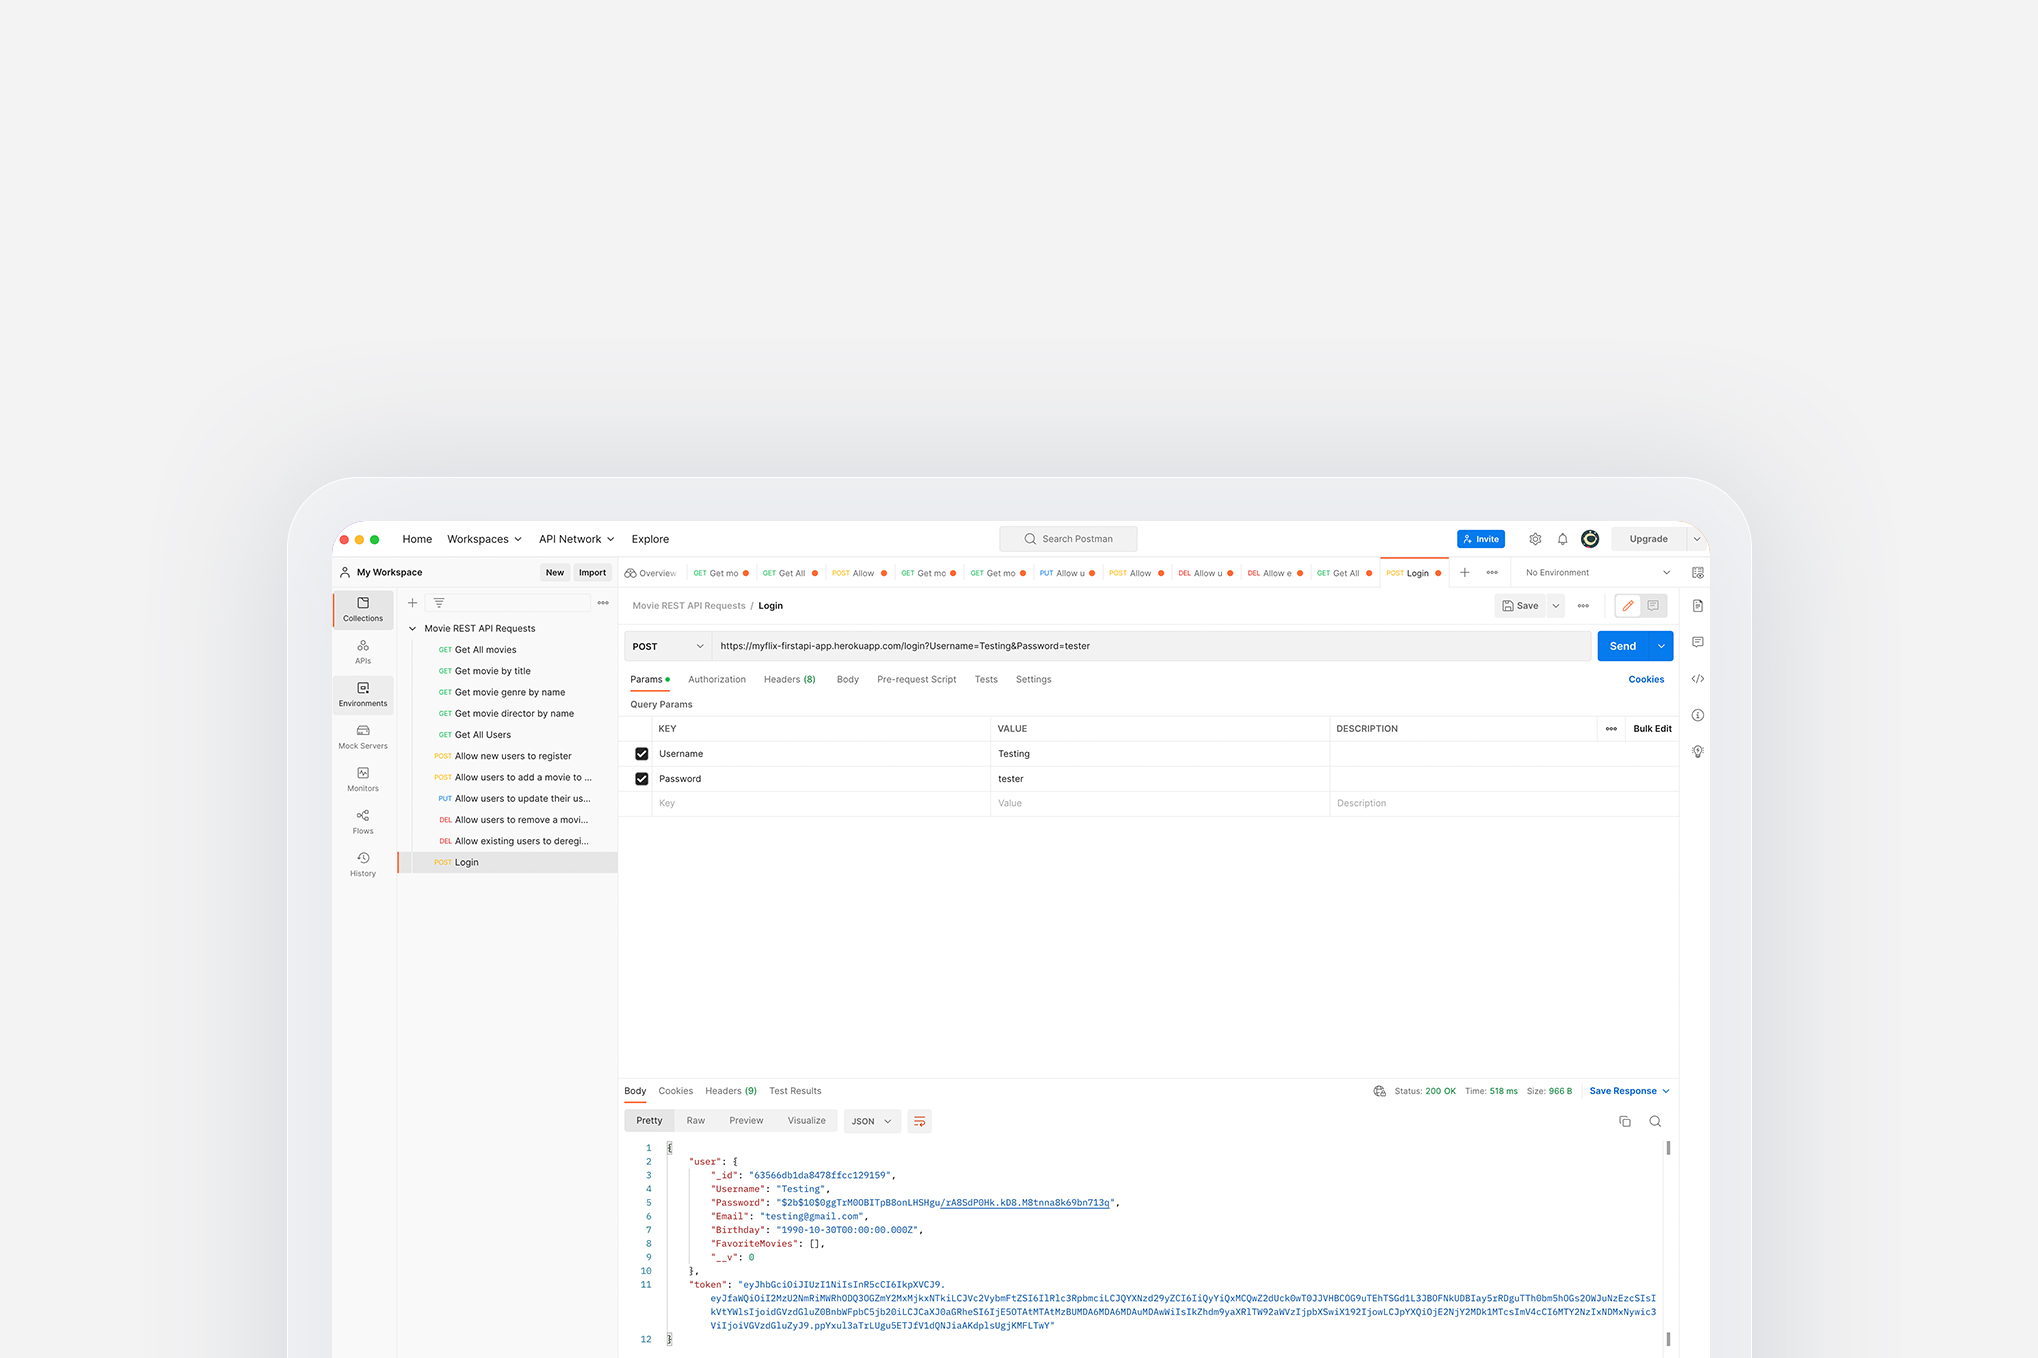The width and height of the screenshot is (2038, 1358).
Task: Open the tab overflow options menu
Action: click(x=1492, y=573)
